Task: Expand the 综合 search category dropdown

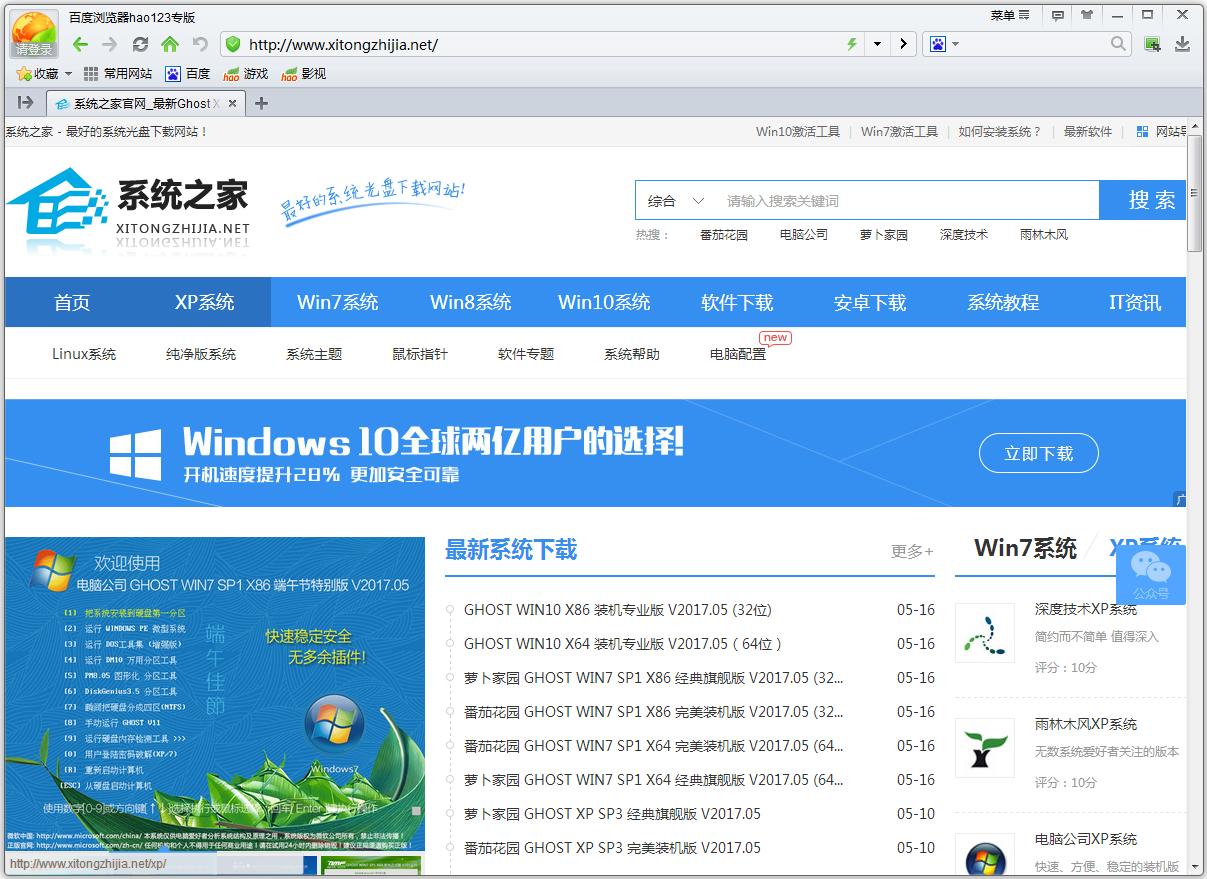Action: coord(676,201)
